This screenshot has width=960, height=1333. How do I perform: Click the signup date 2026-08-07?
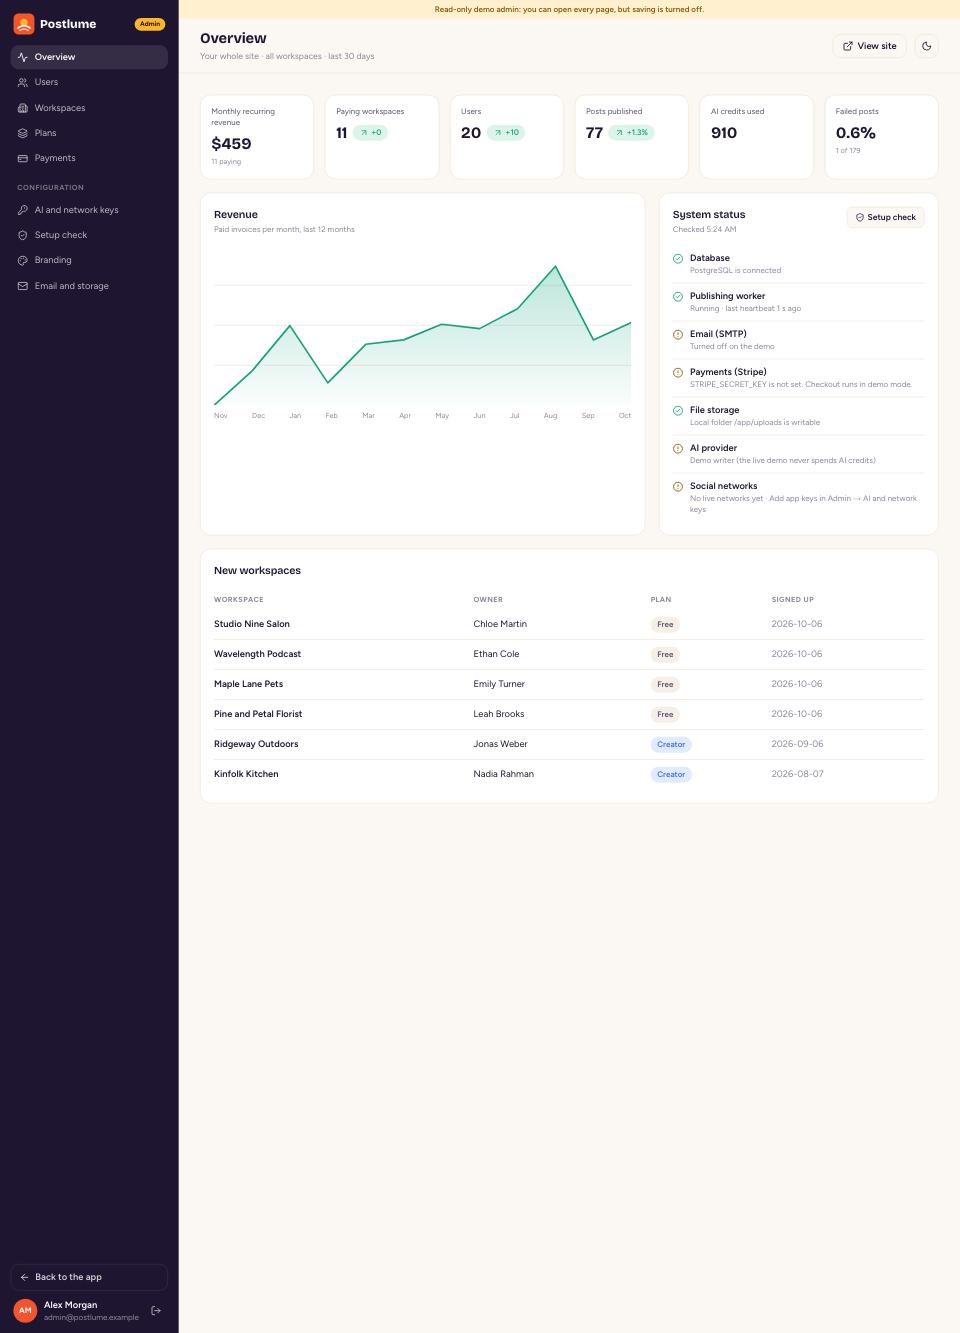click(x=797, y=774)
